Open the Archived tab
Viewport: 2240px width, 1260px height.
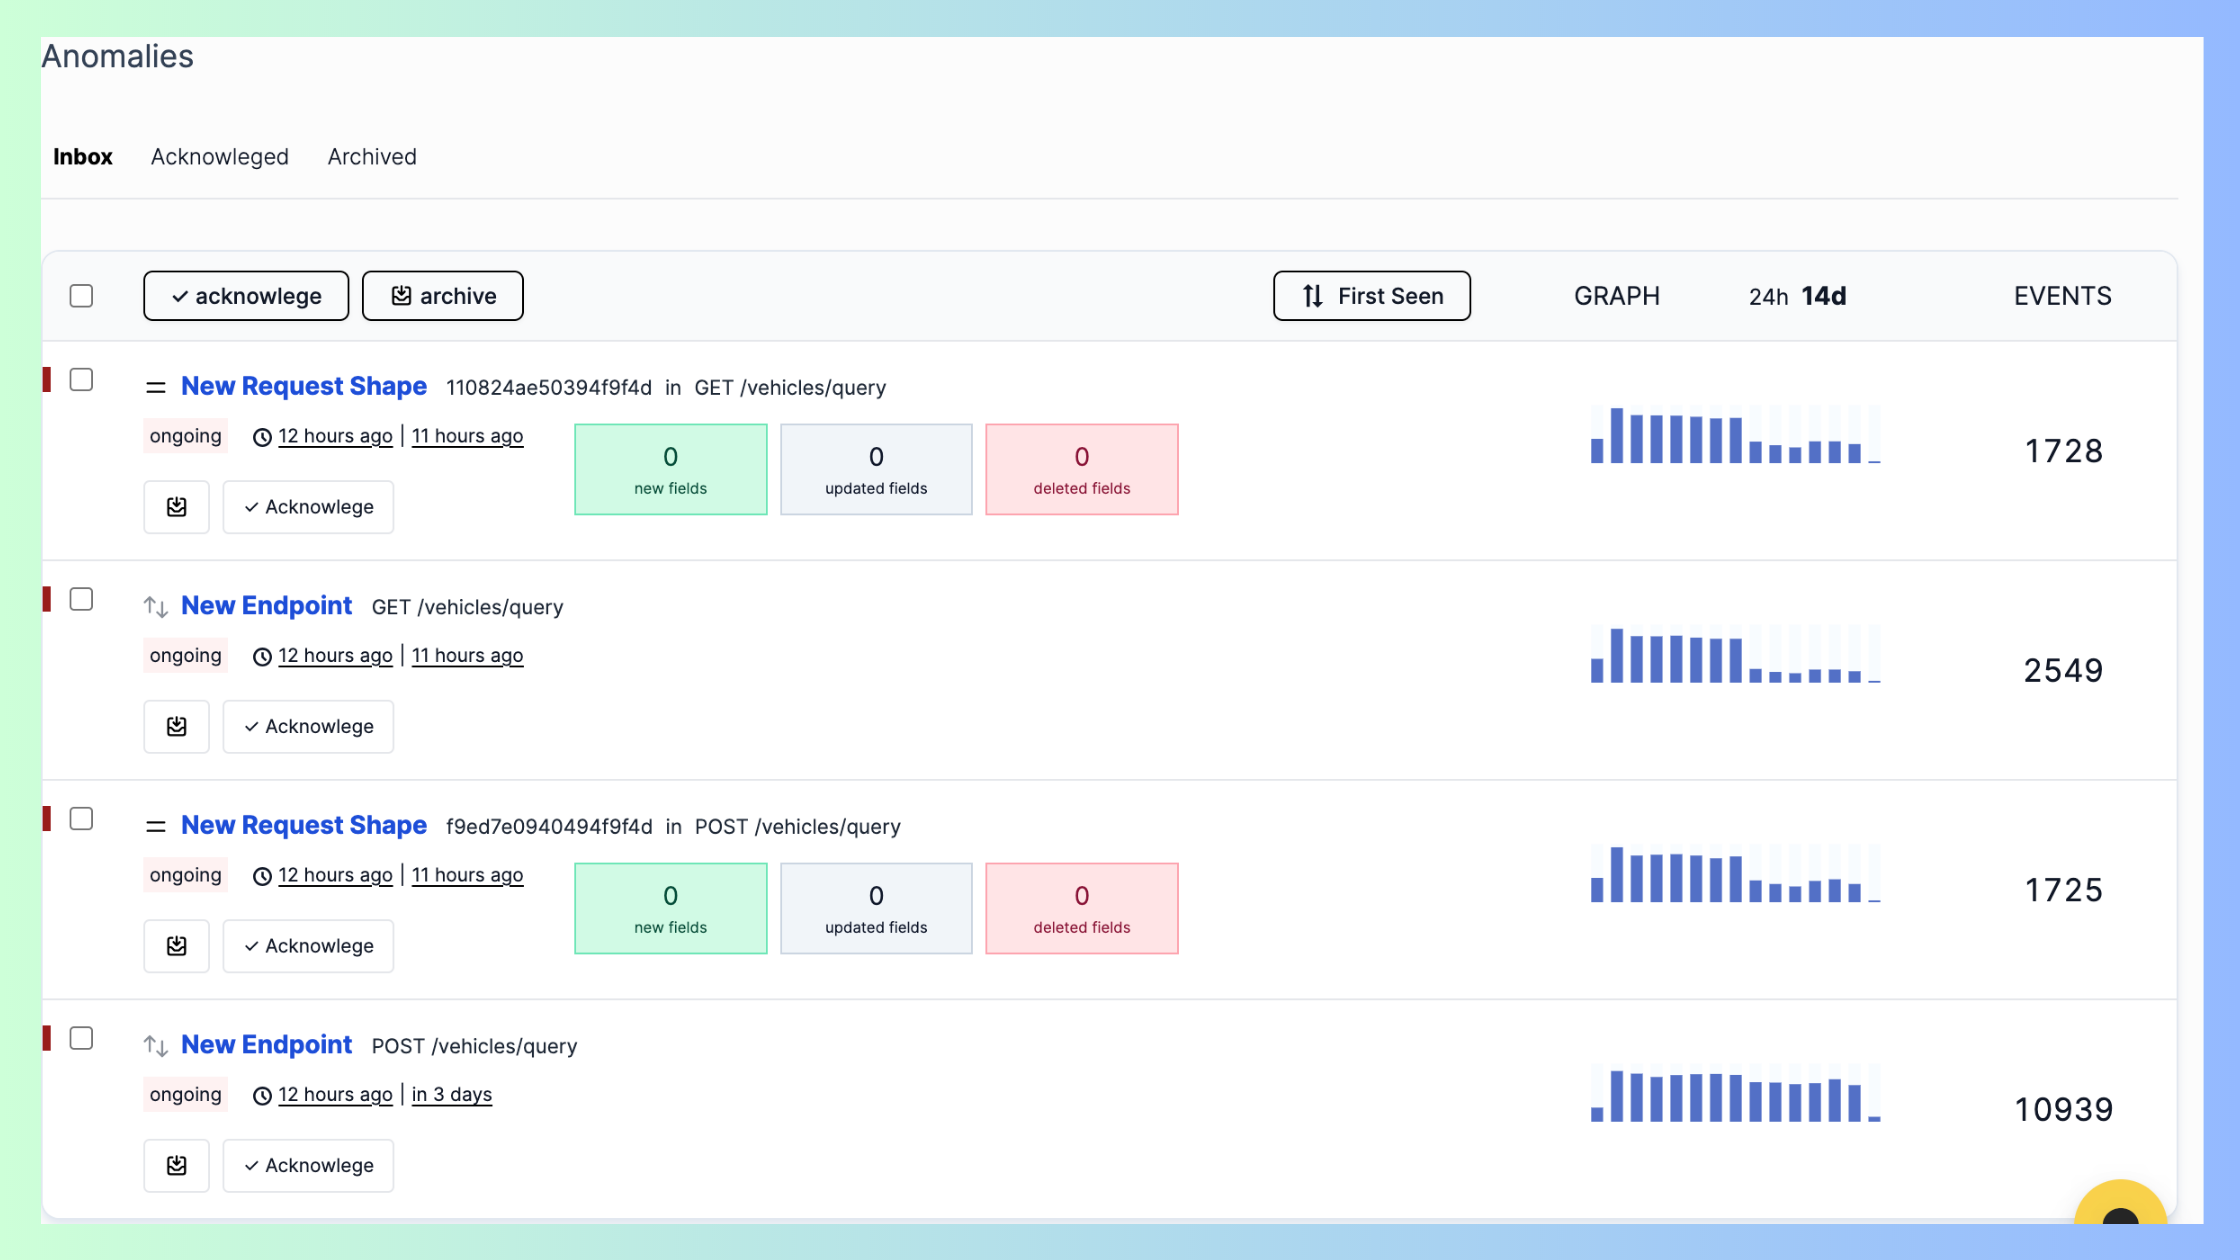pyautogui.click(x=371, y=157)
